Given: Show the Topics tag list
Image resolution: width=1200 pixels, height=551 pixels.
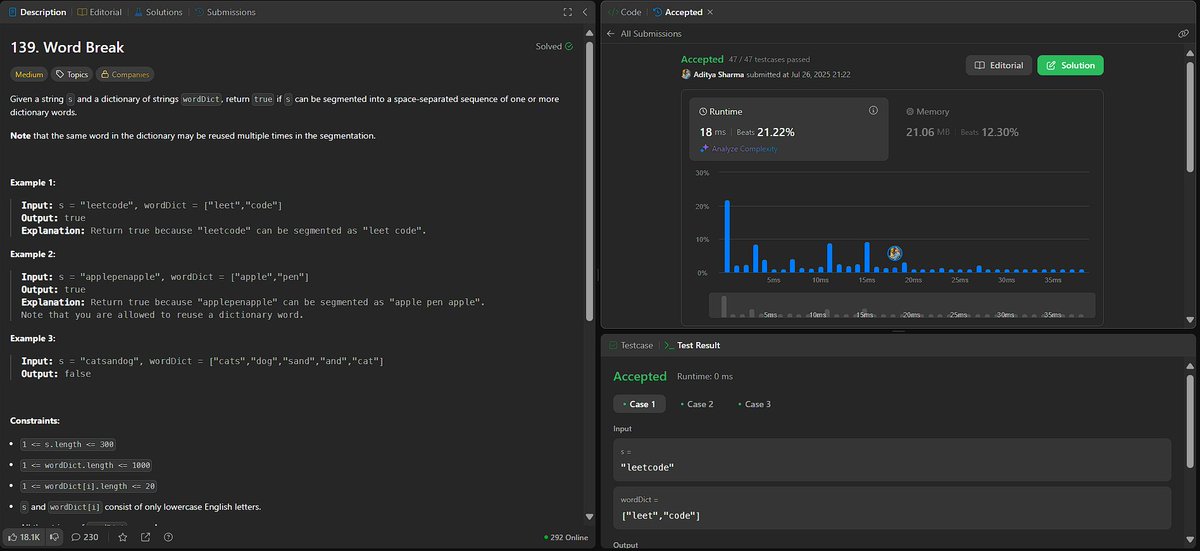Looking at the screenshot, I should [x=72, y=74].
